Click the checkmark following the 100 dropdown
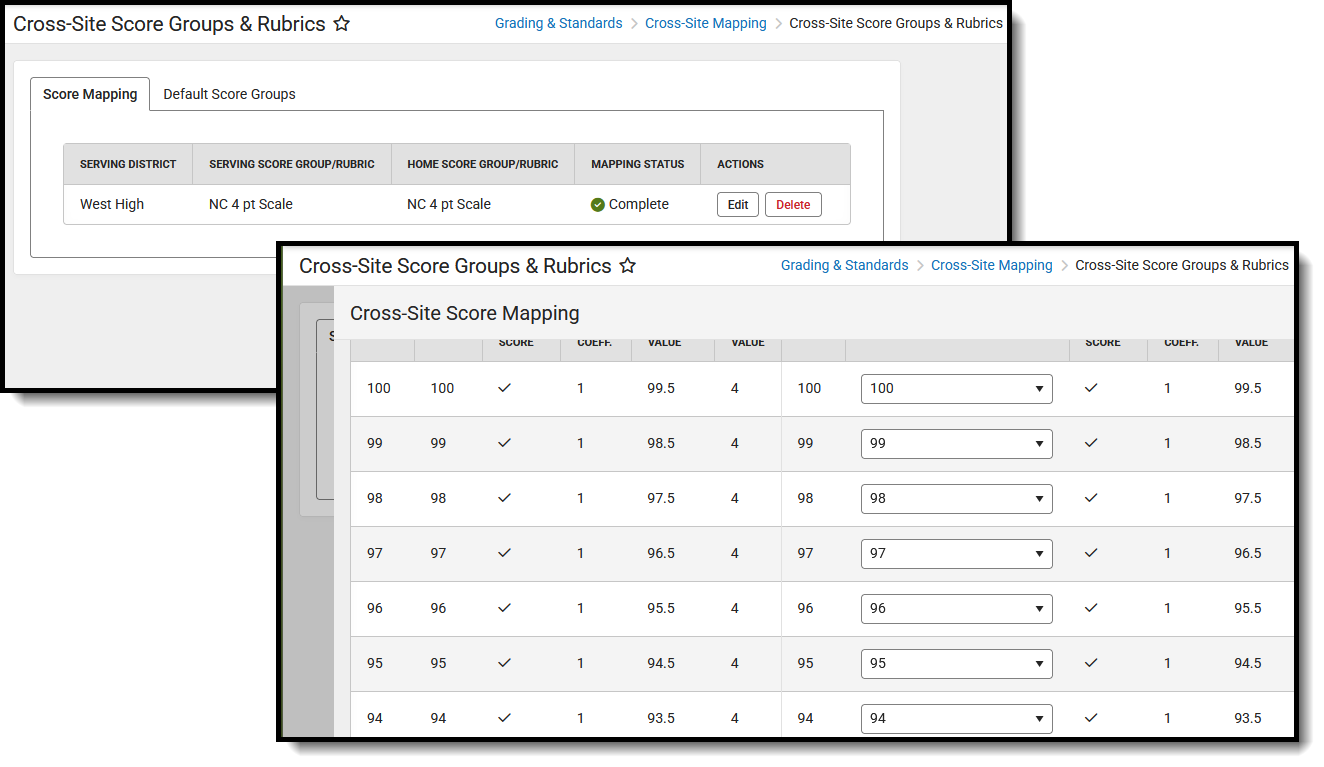 1091,388
